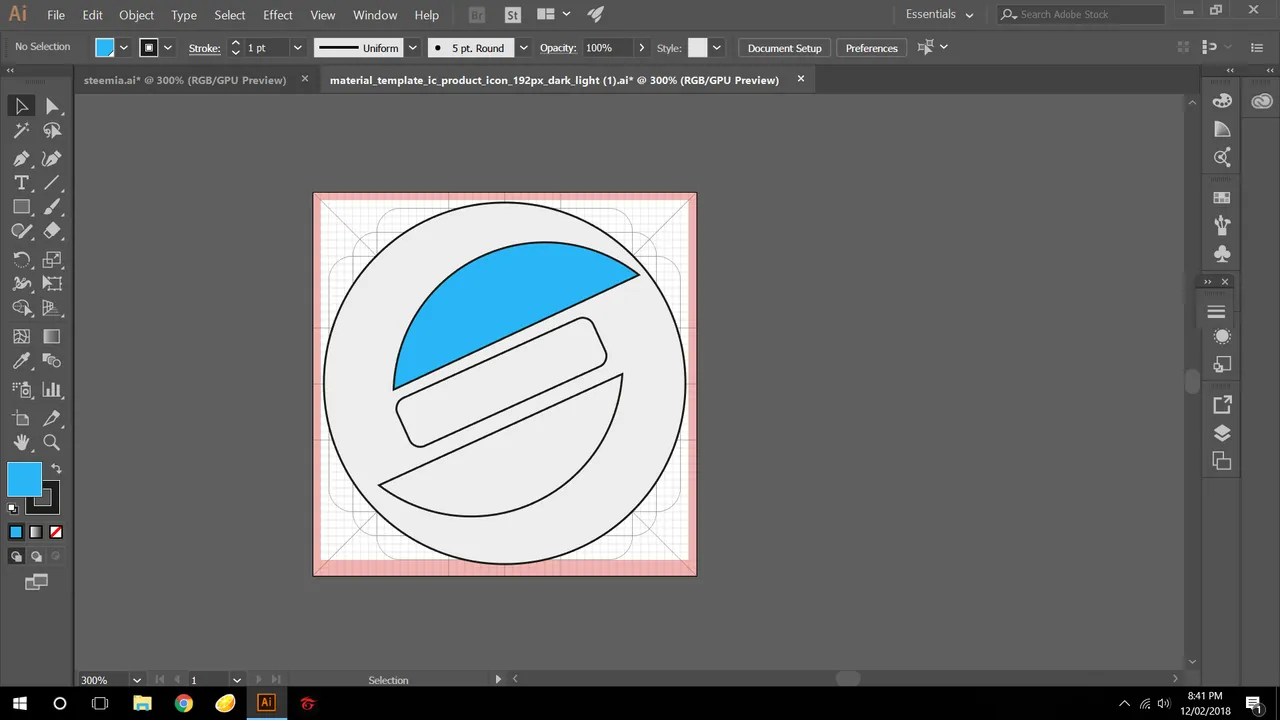The width and height of the screenshot is (1280, 720).
Task: Reset to default fill and stroke
Action: point(13,509)
